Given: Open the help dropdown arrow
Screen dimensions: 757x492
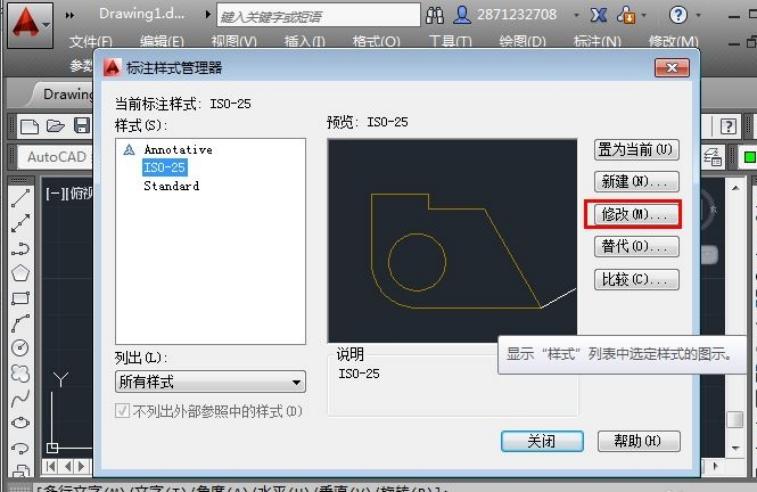Looking at the screenshot, I should coord(698,15).
